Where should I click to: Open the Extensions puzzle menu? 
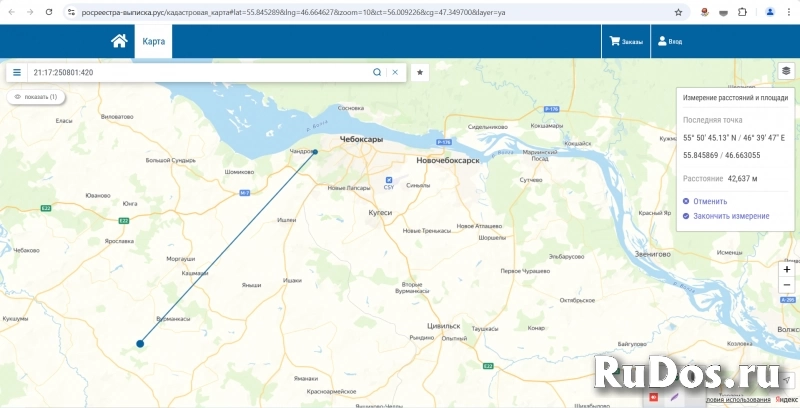[742, 12]
